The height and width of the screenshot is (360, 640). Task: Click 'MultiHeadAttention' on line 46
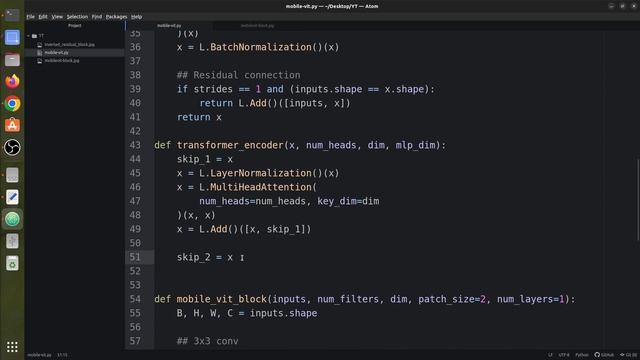(x=261, y=187)
